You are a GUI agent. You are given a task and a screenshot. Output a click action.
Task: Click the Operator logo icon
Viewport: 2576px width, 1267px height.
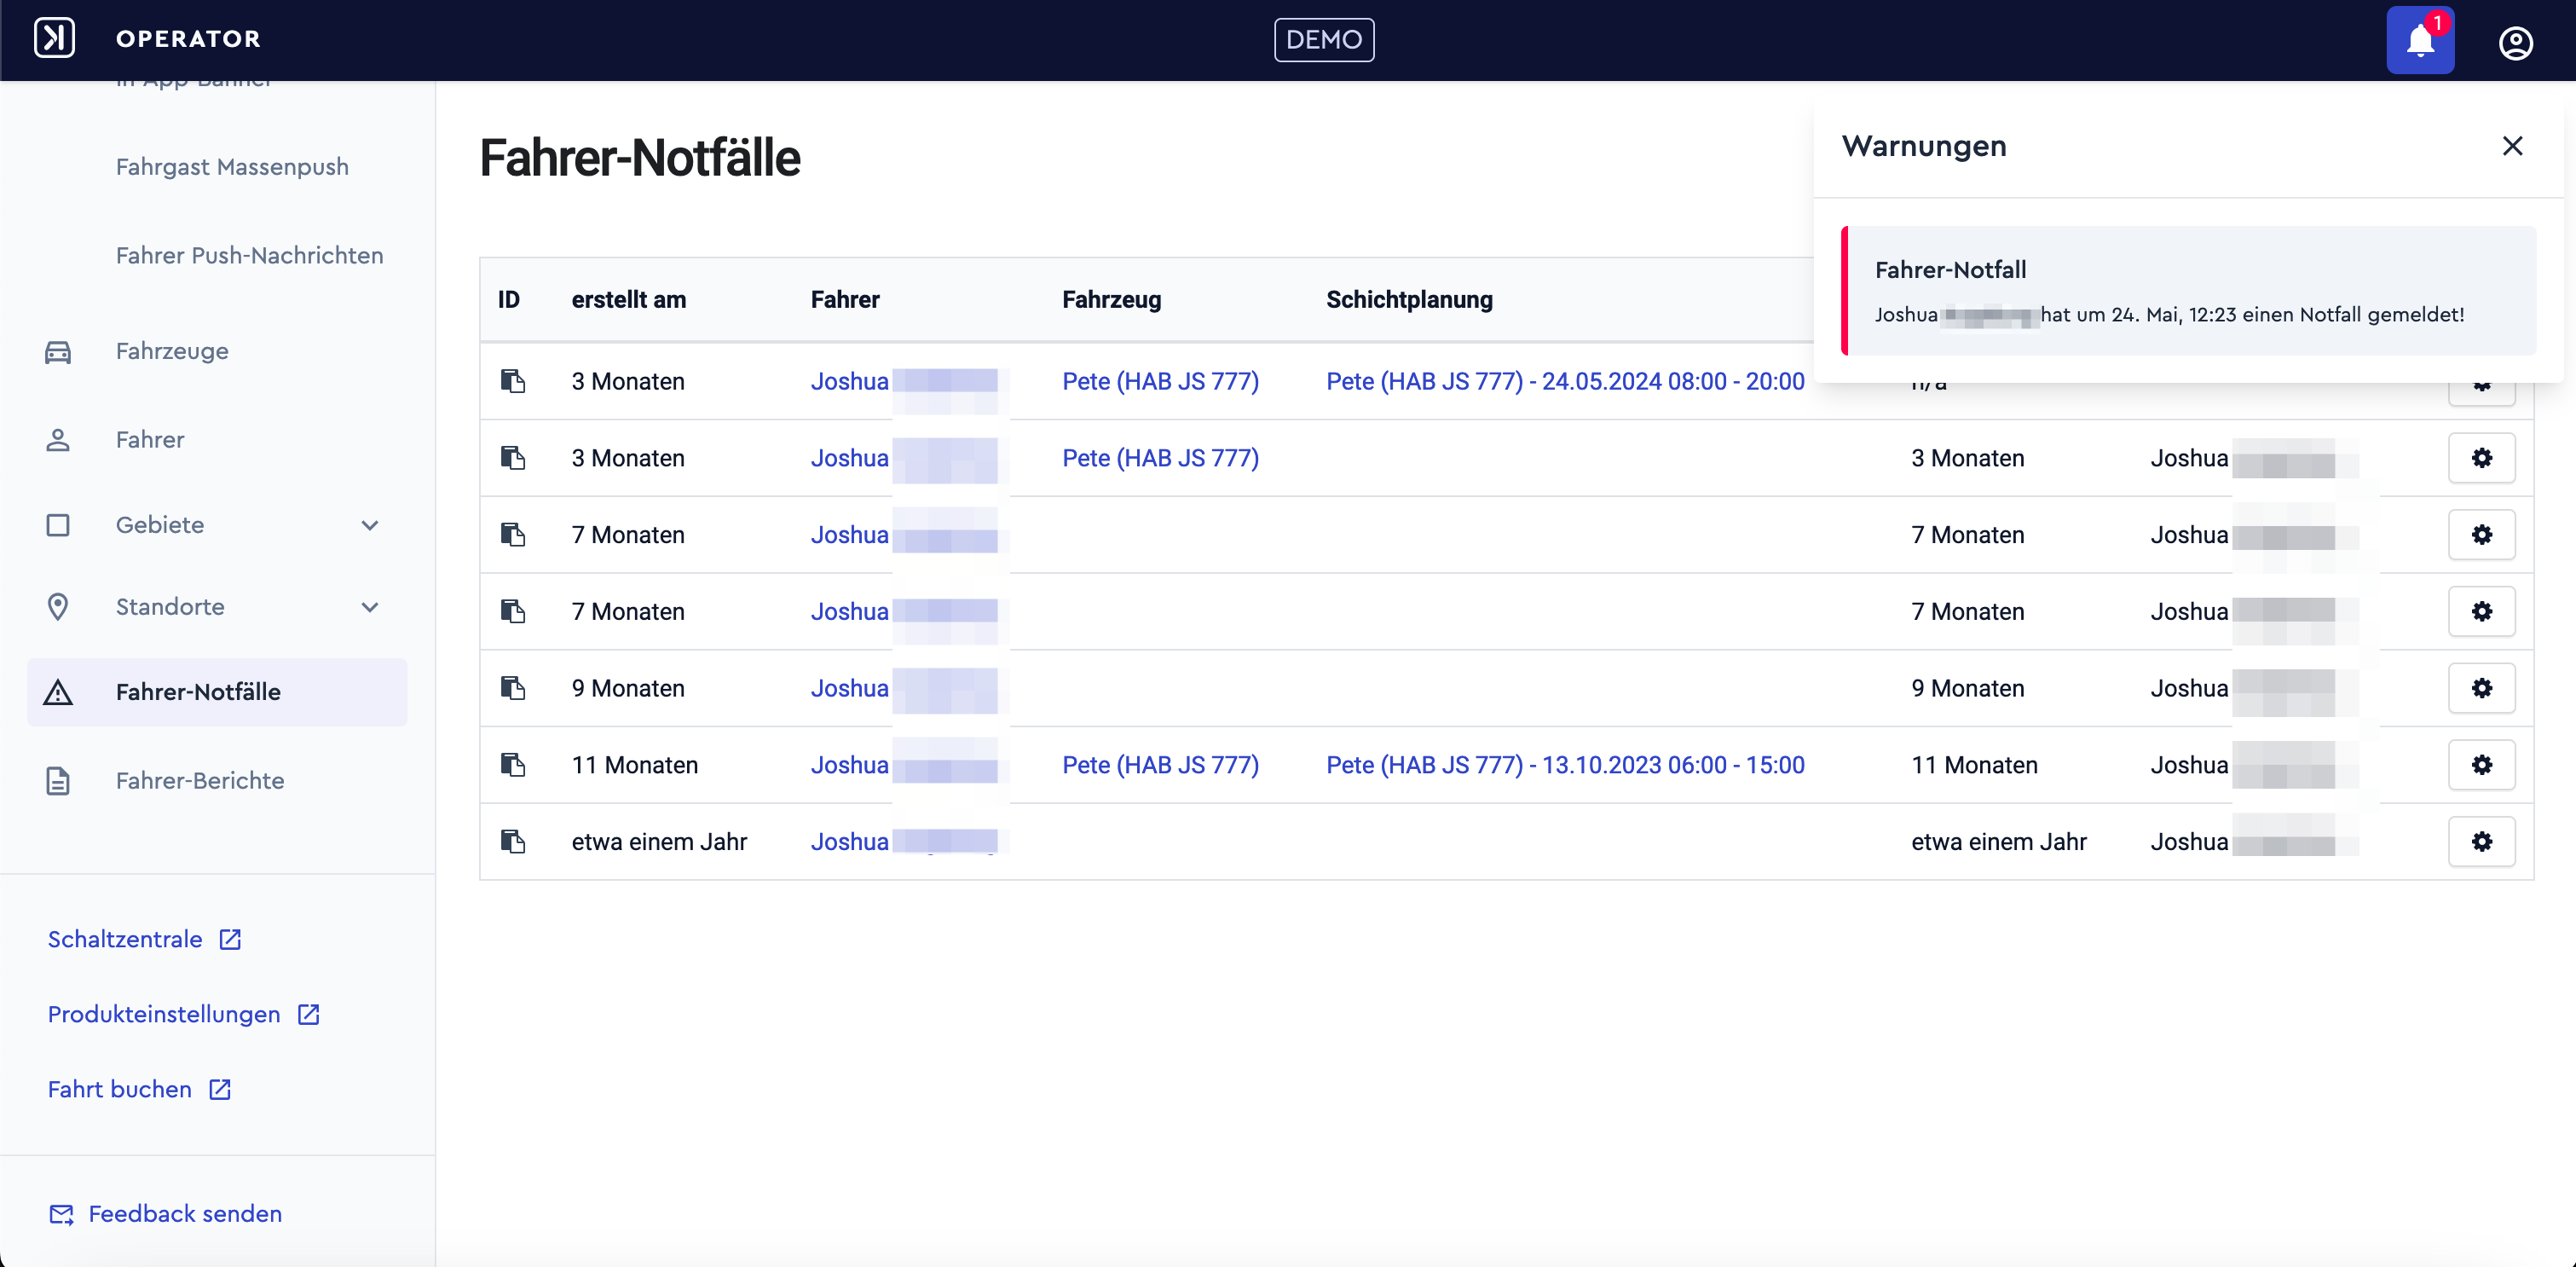54,38
